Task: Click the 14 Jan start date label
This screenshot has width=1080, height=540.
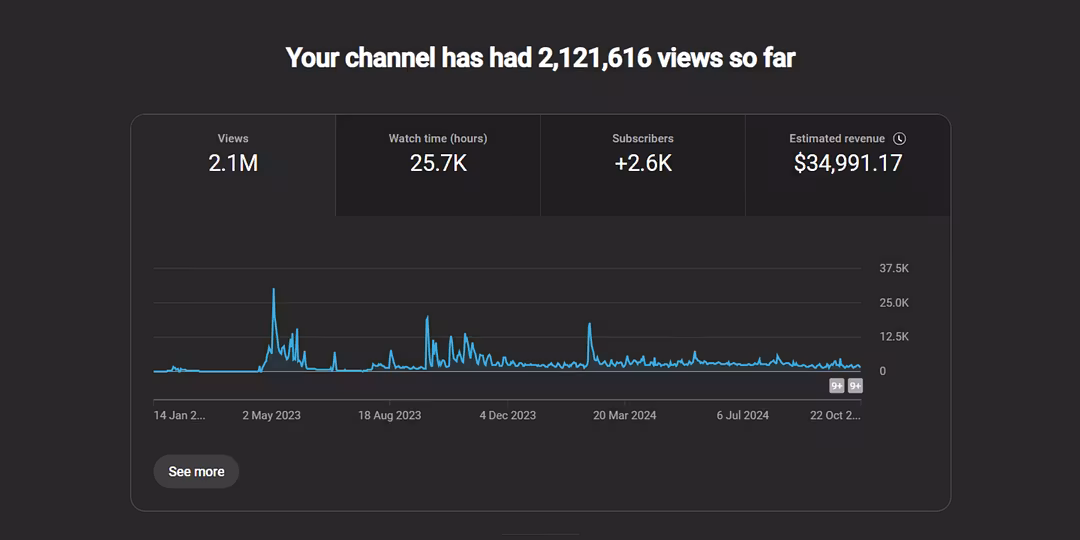Action: [x=179, y=415]
